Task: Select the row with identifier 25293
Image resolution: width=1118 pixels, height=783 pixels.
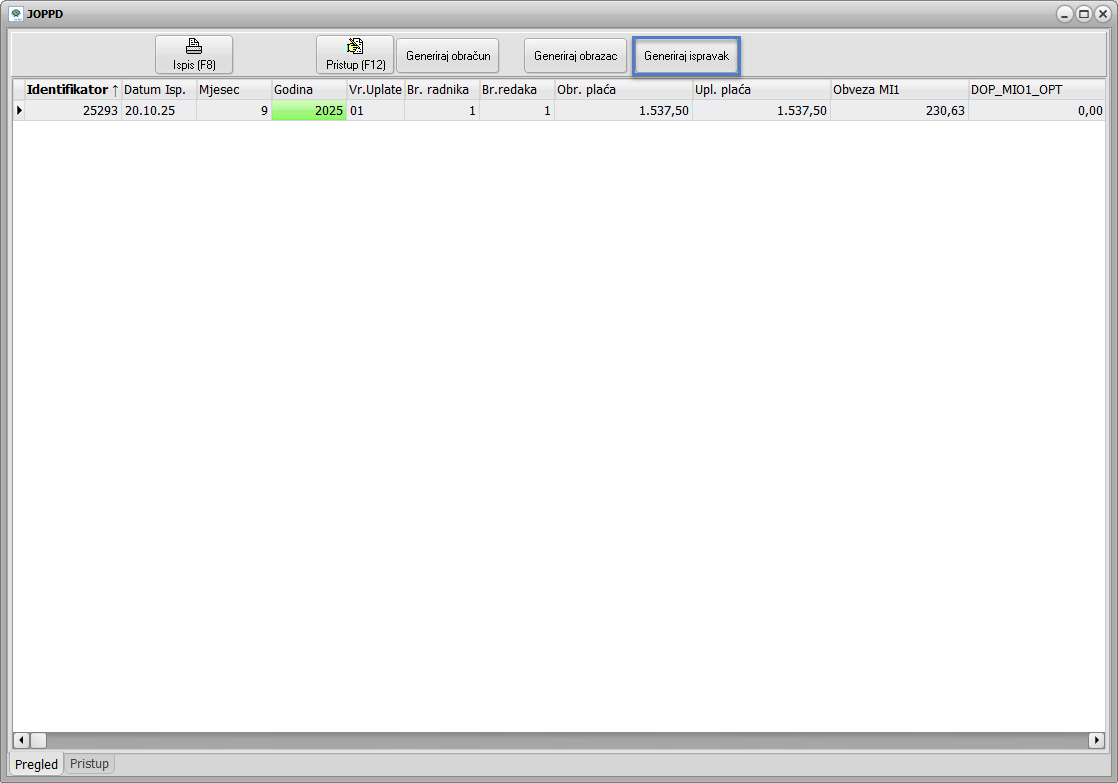Action: [x=72, y=111]
